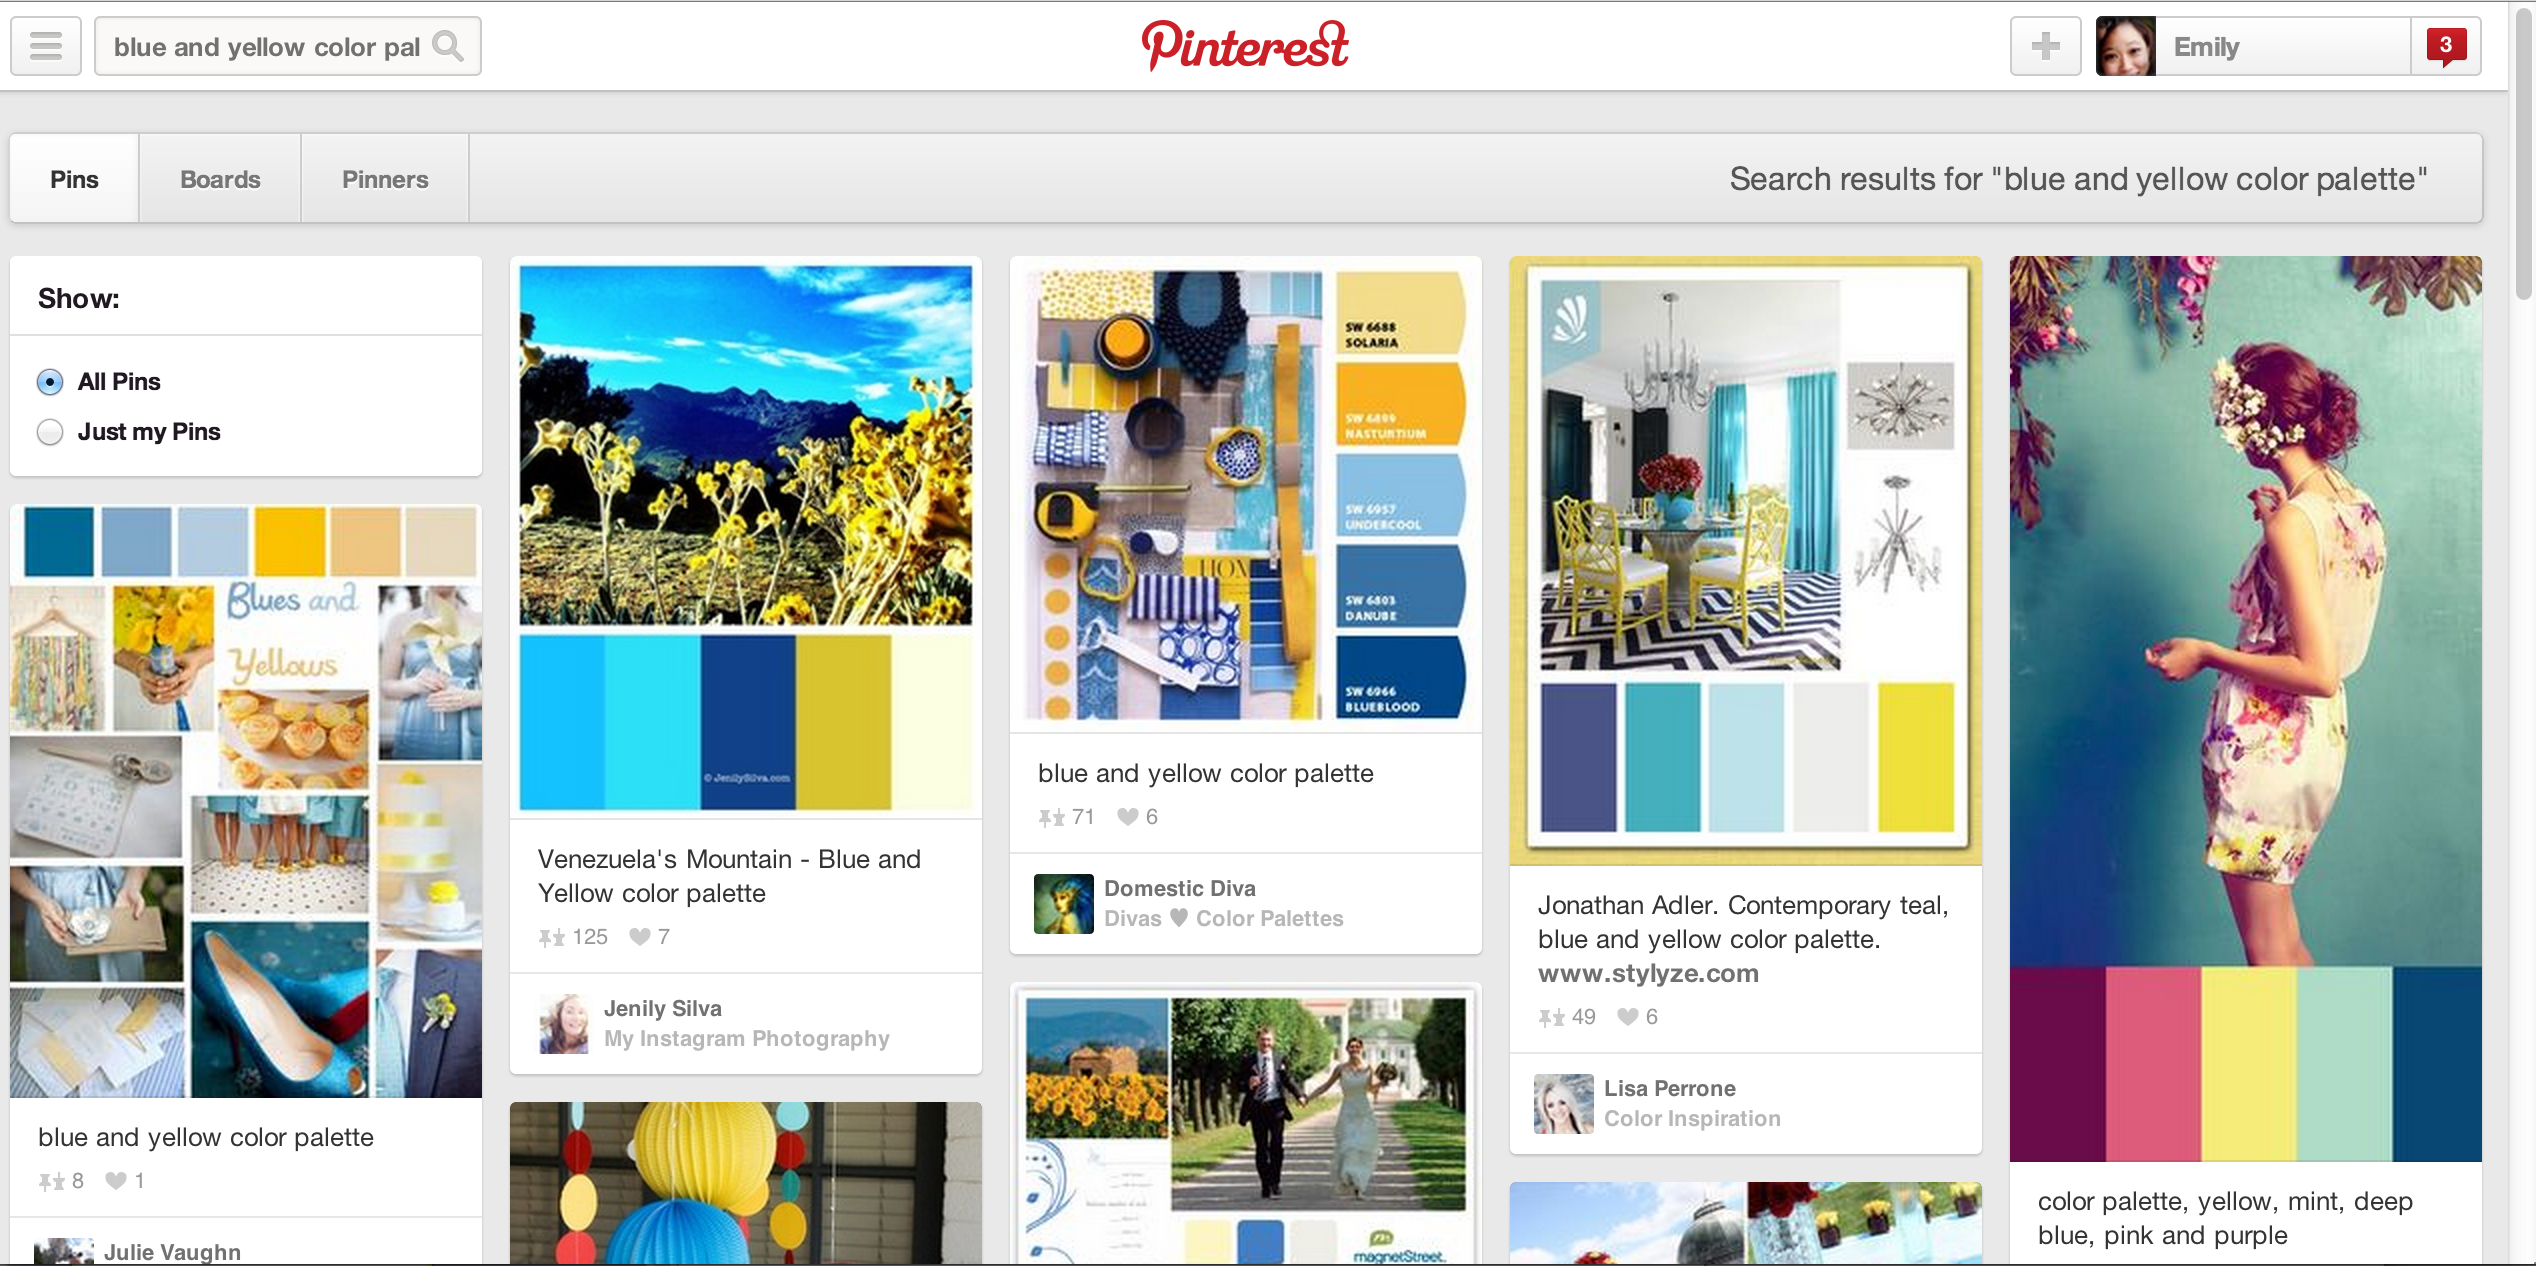
Task: Click the plus add pin button
Action: tap(2046, 46)
